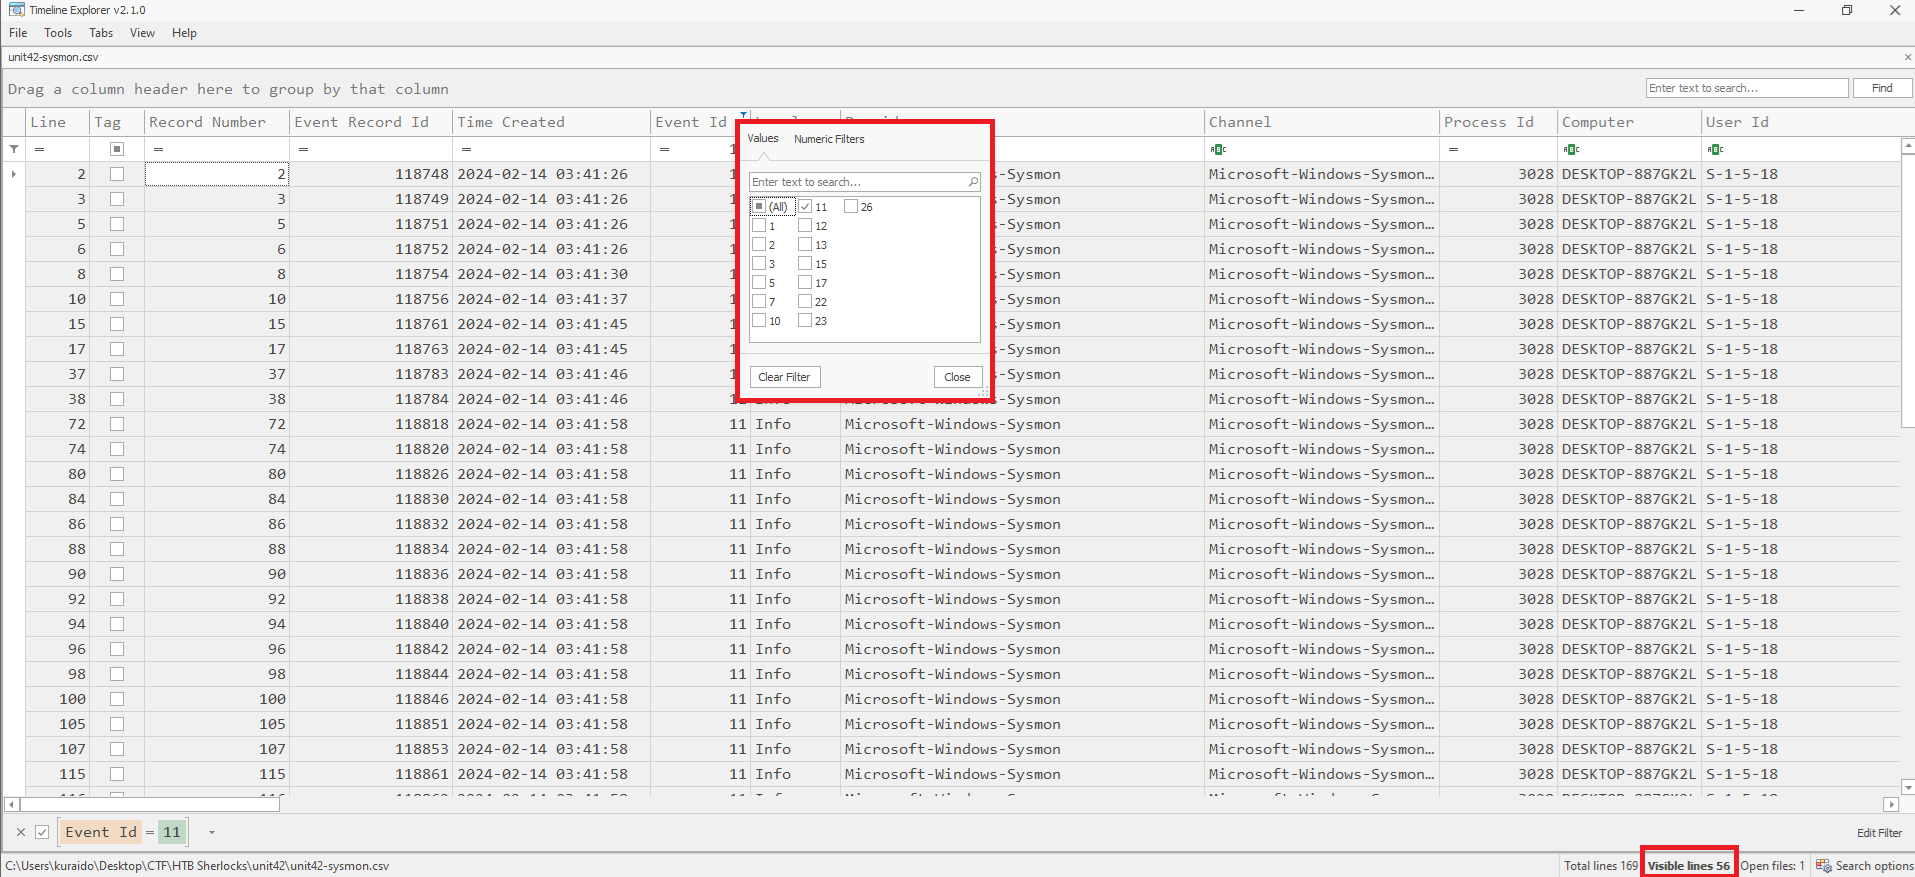Click the top-right search text field
Viewport: 1915px width, 877px height.
(1746, 88)
